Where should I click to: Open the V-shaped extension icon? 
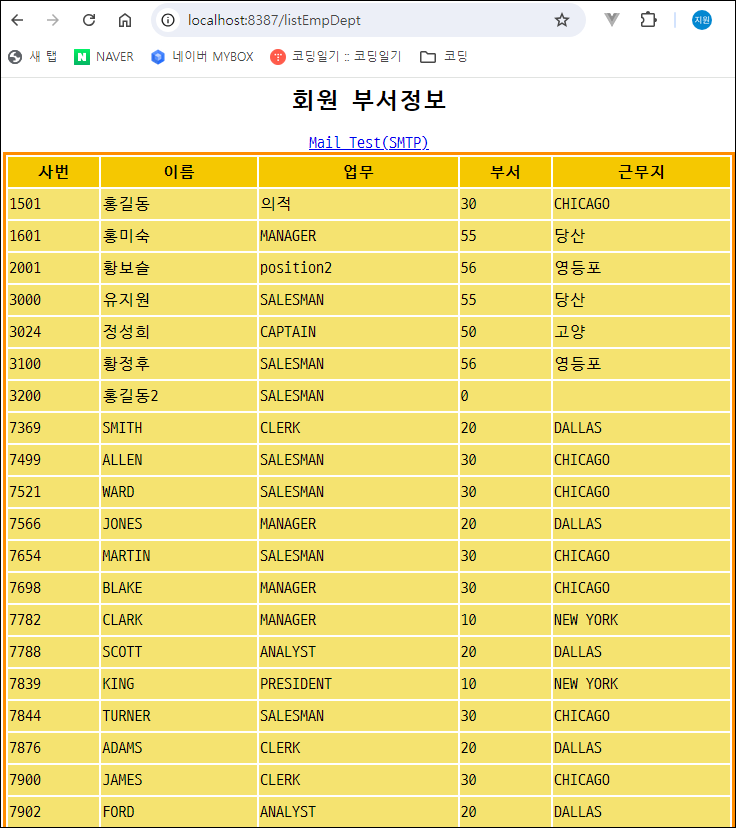611,20
